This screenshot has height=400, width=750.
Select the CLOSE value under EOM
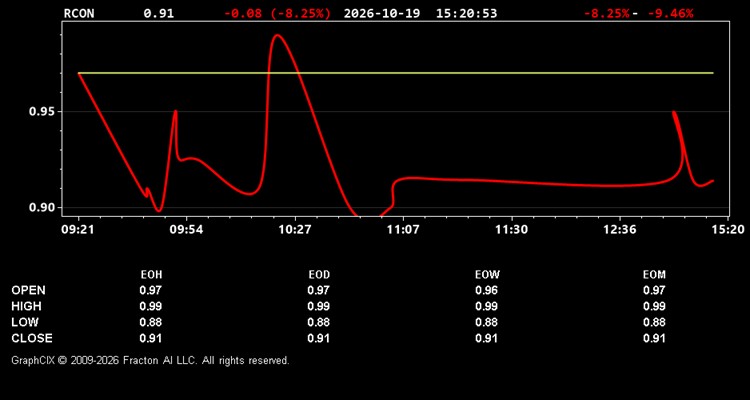[654, 338]
